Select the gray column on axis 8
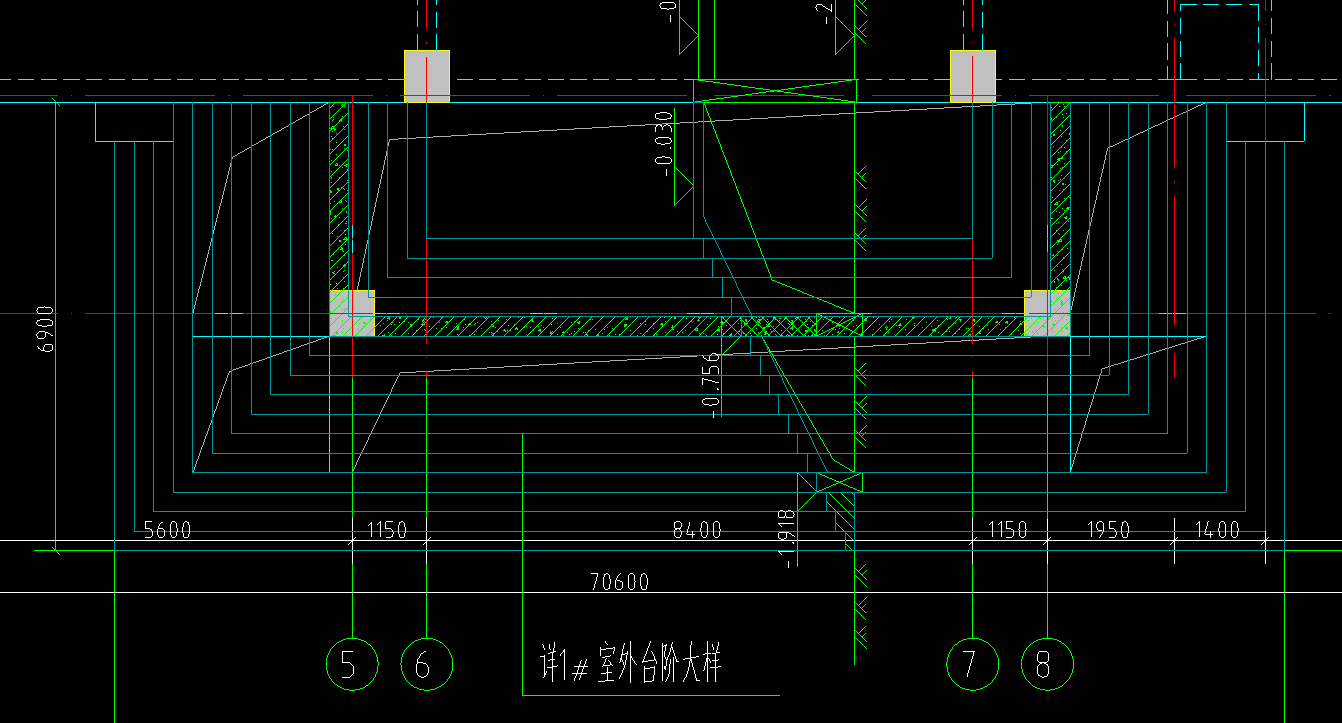Viewport: 1342px width, 723px height. [1047, 314]
